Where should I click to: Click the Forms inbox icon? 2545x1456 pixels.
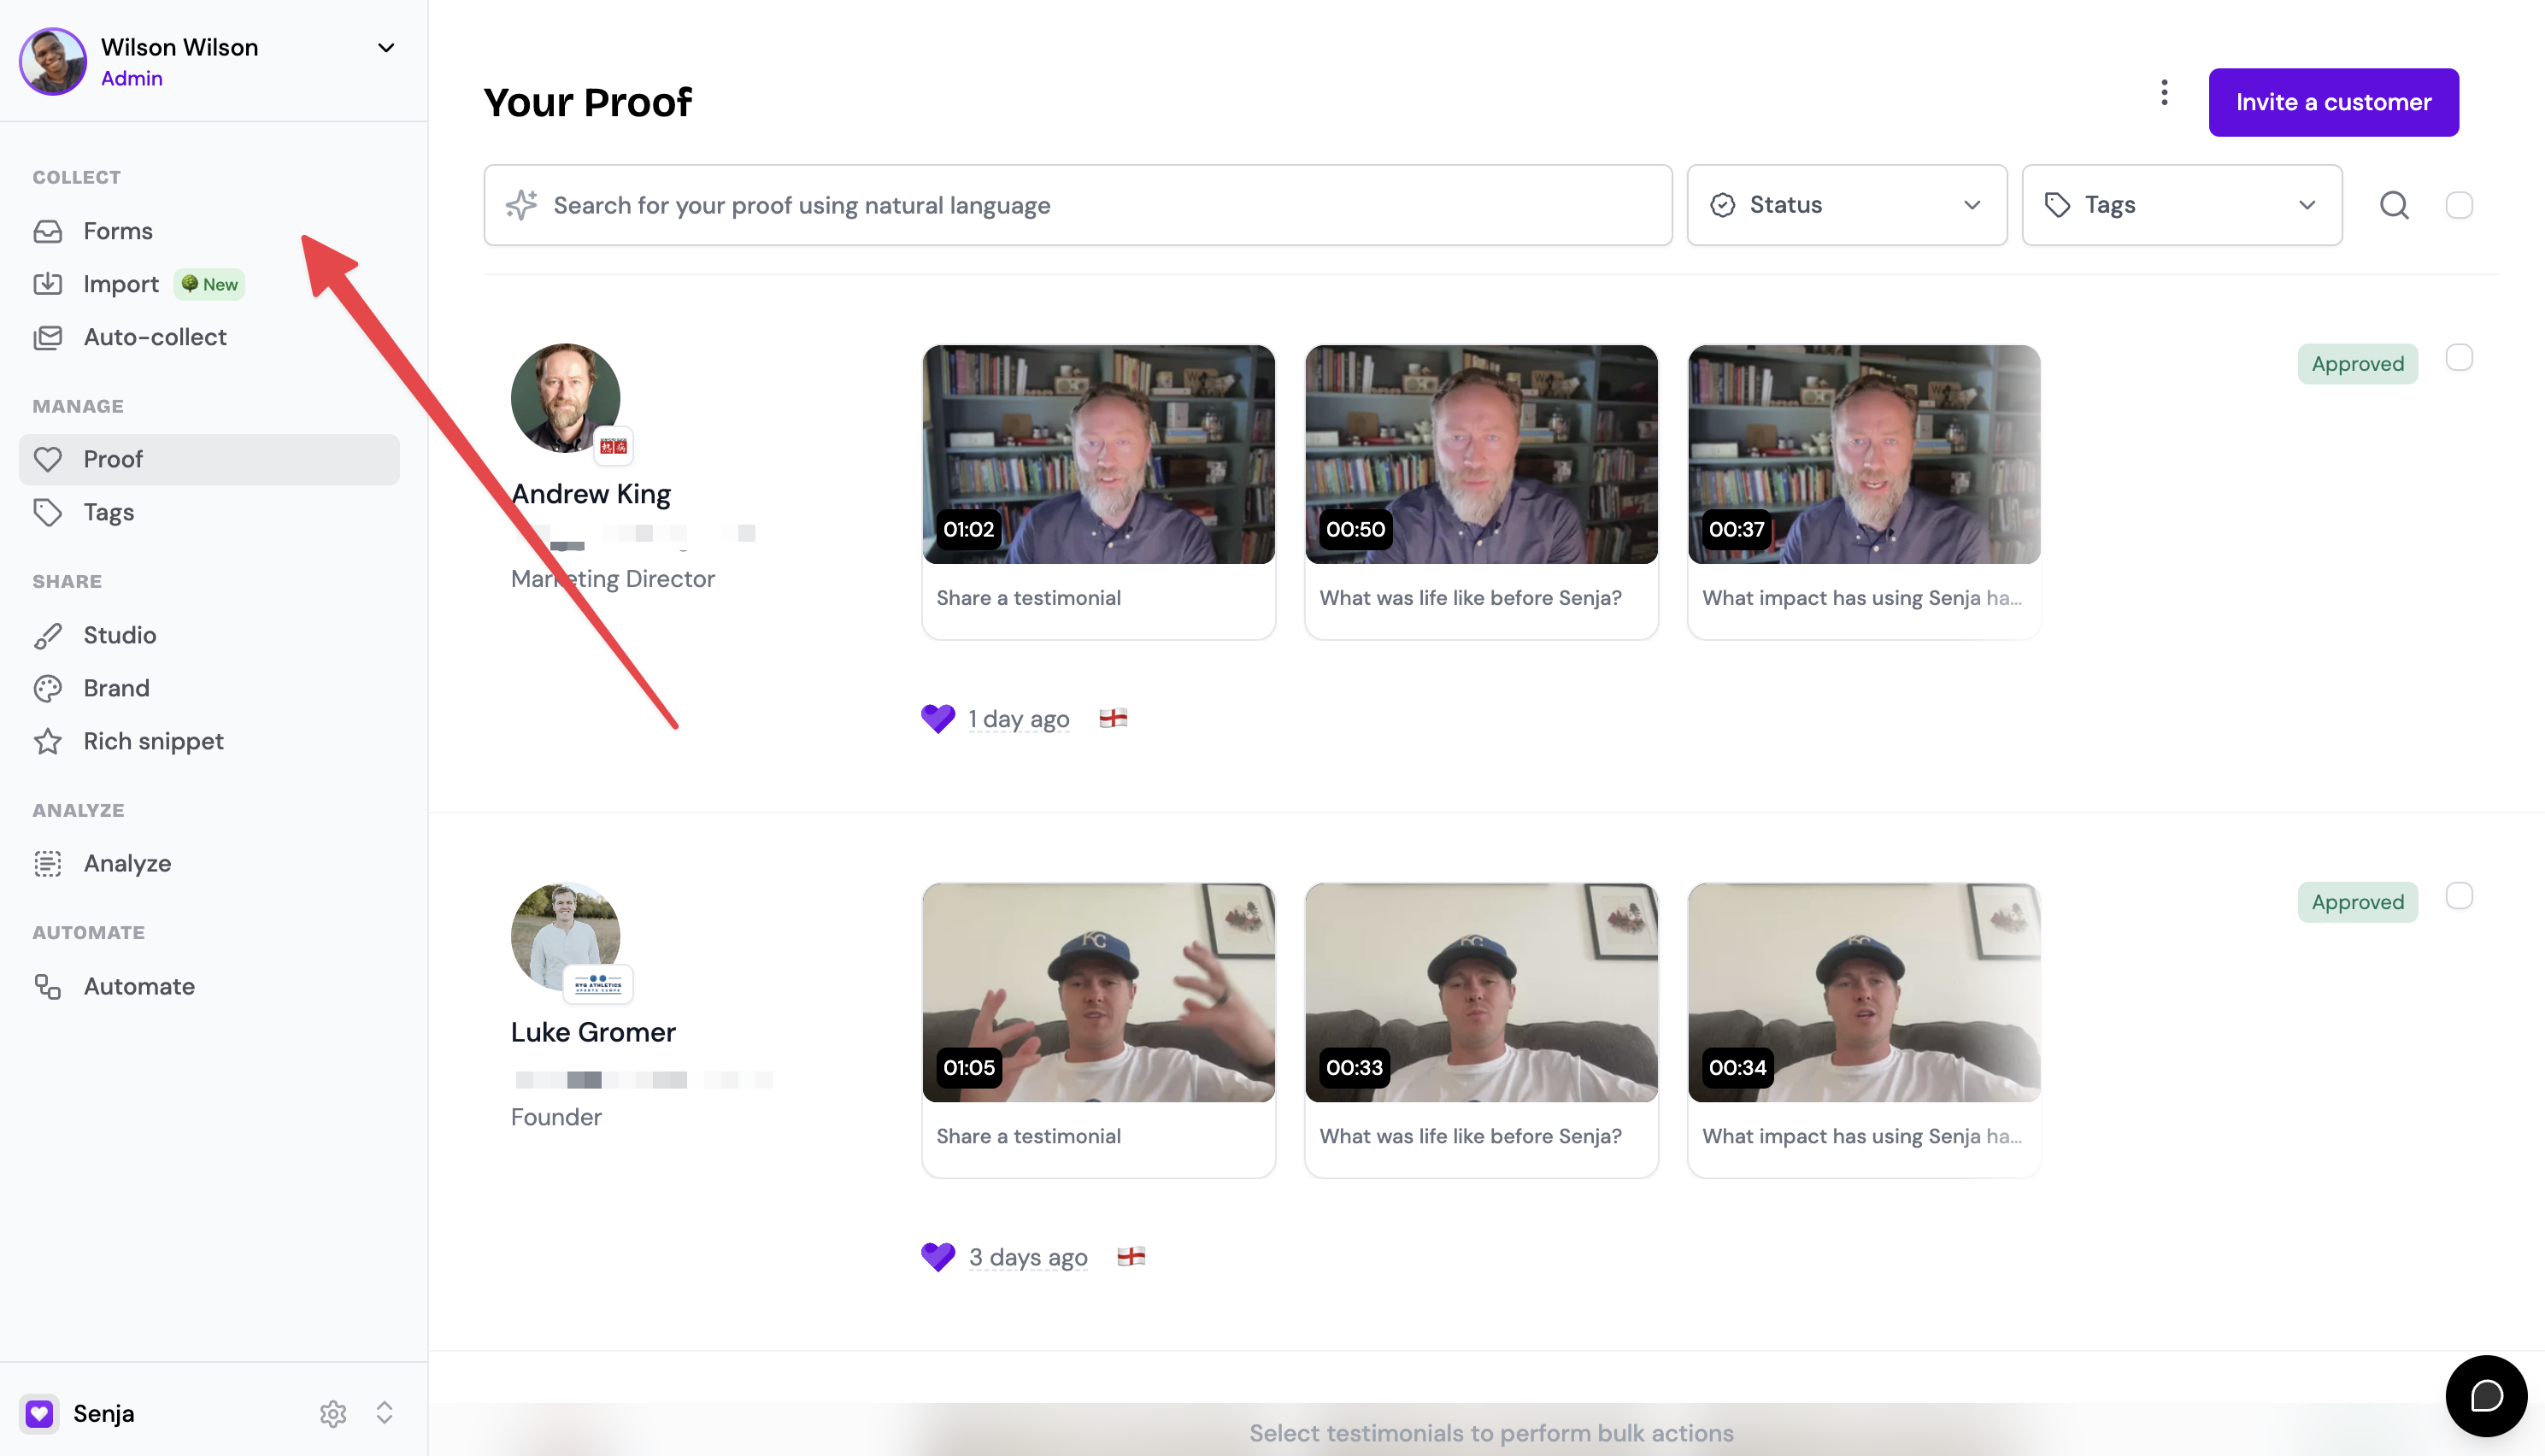pos(47,231)
